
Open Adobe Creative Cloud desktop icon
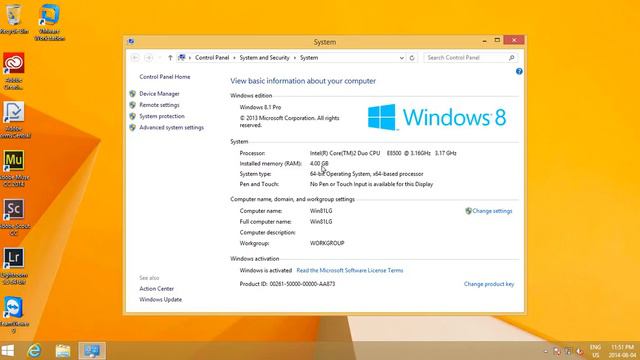pyautogui.click(x=14, y=71)
